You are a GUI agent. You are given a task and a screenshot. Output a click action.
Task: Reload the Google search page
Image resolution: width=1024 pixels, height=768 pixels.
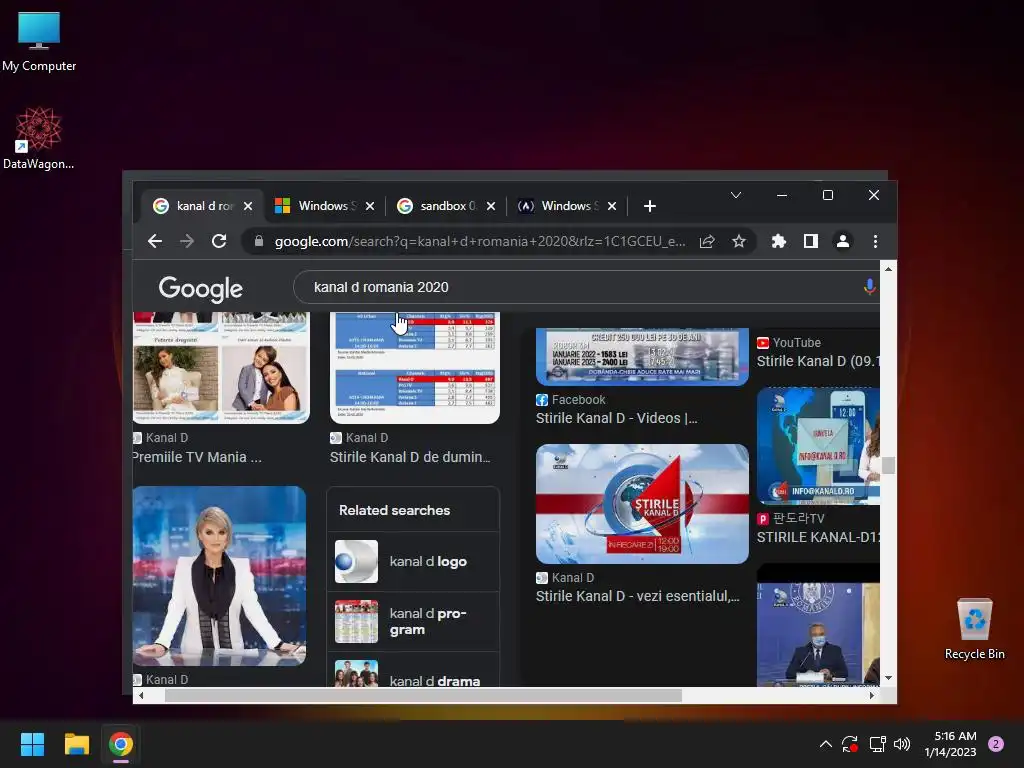pyautogui.click(x=219, y=242)
